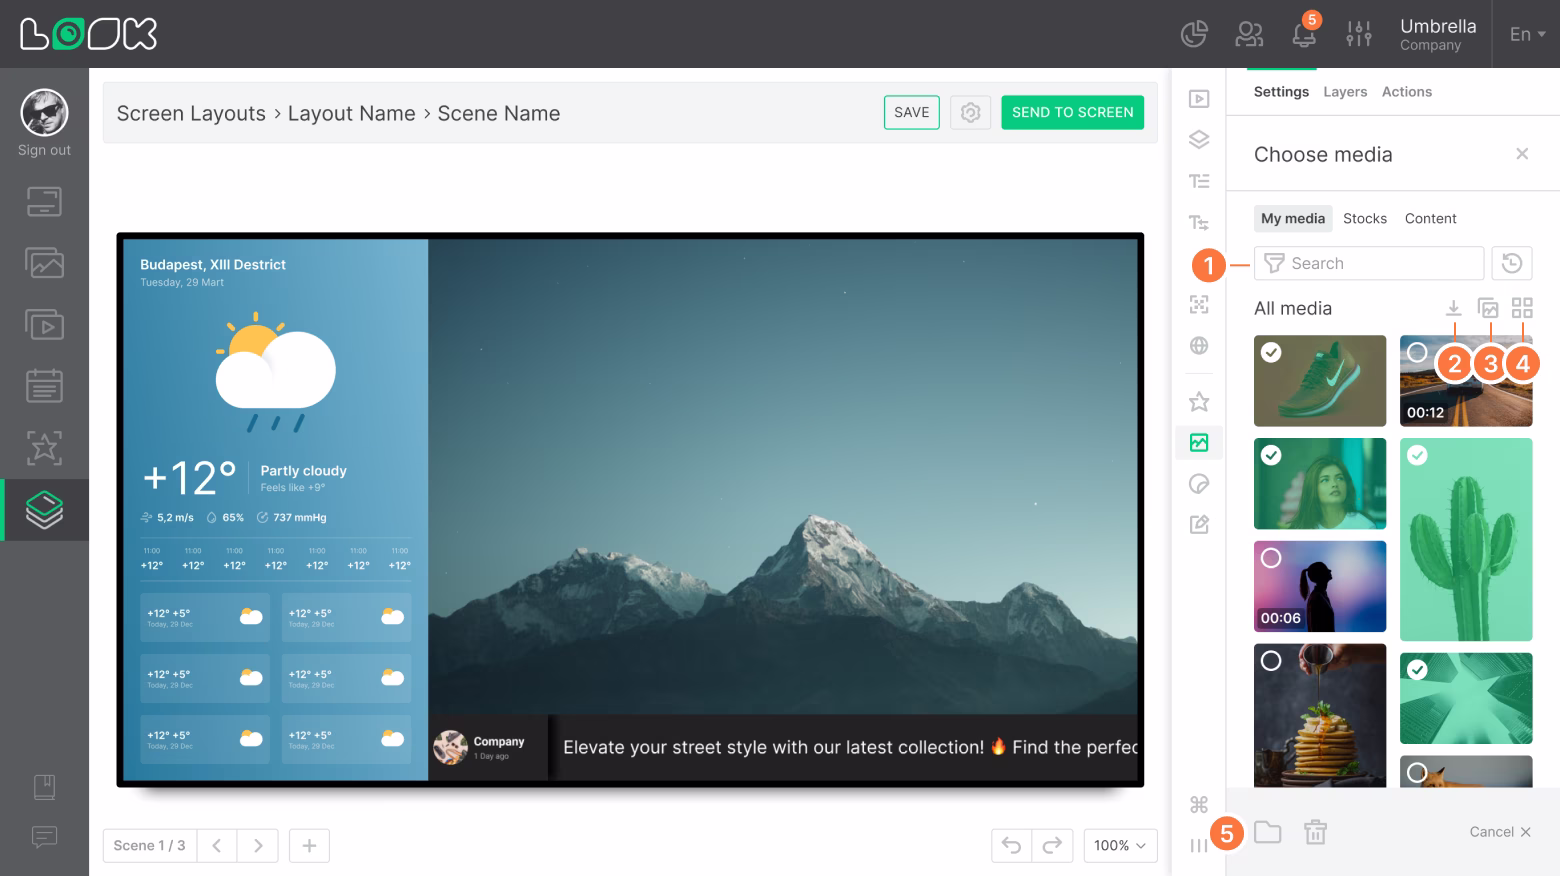Select the road video thumbnail checkbox
1560x876 pixels.
click(x=1417, y=352)
